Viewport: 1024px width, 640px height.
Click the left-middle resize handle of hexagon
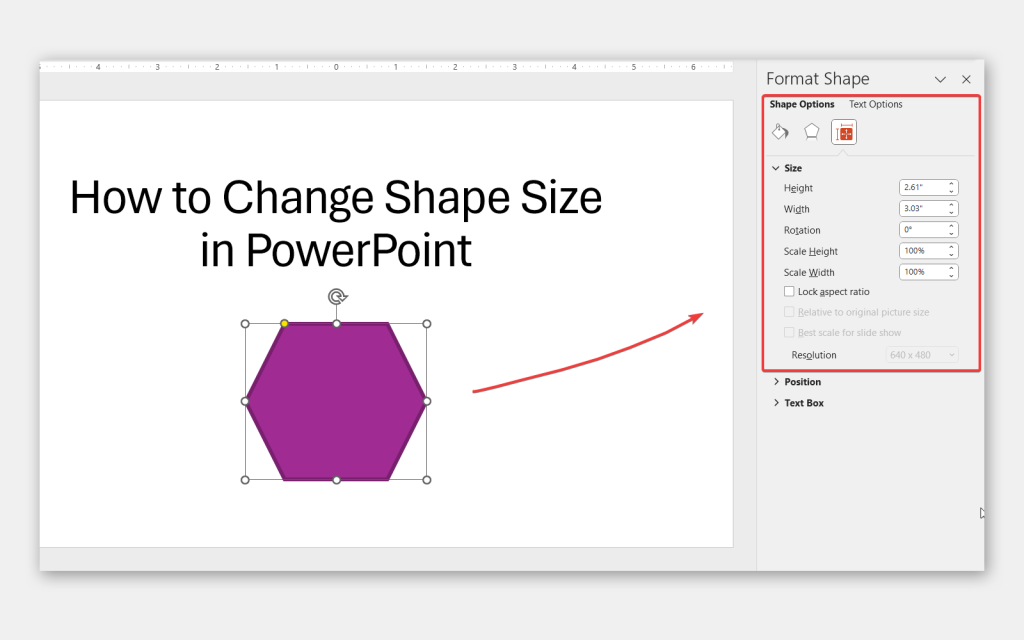point(246,402)
